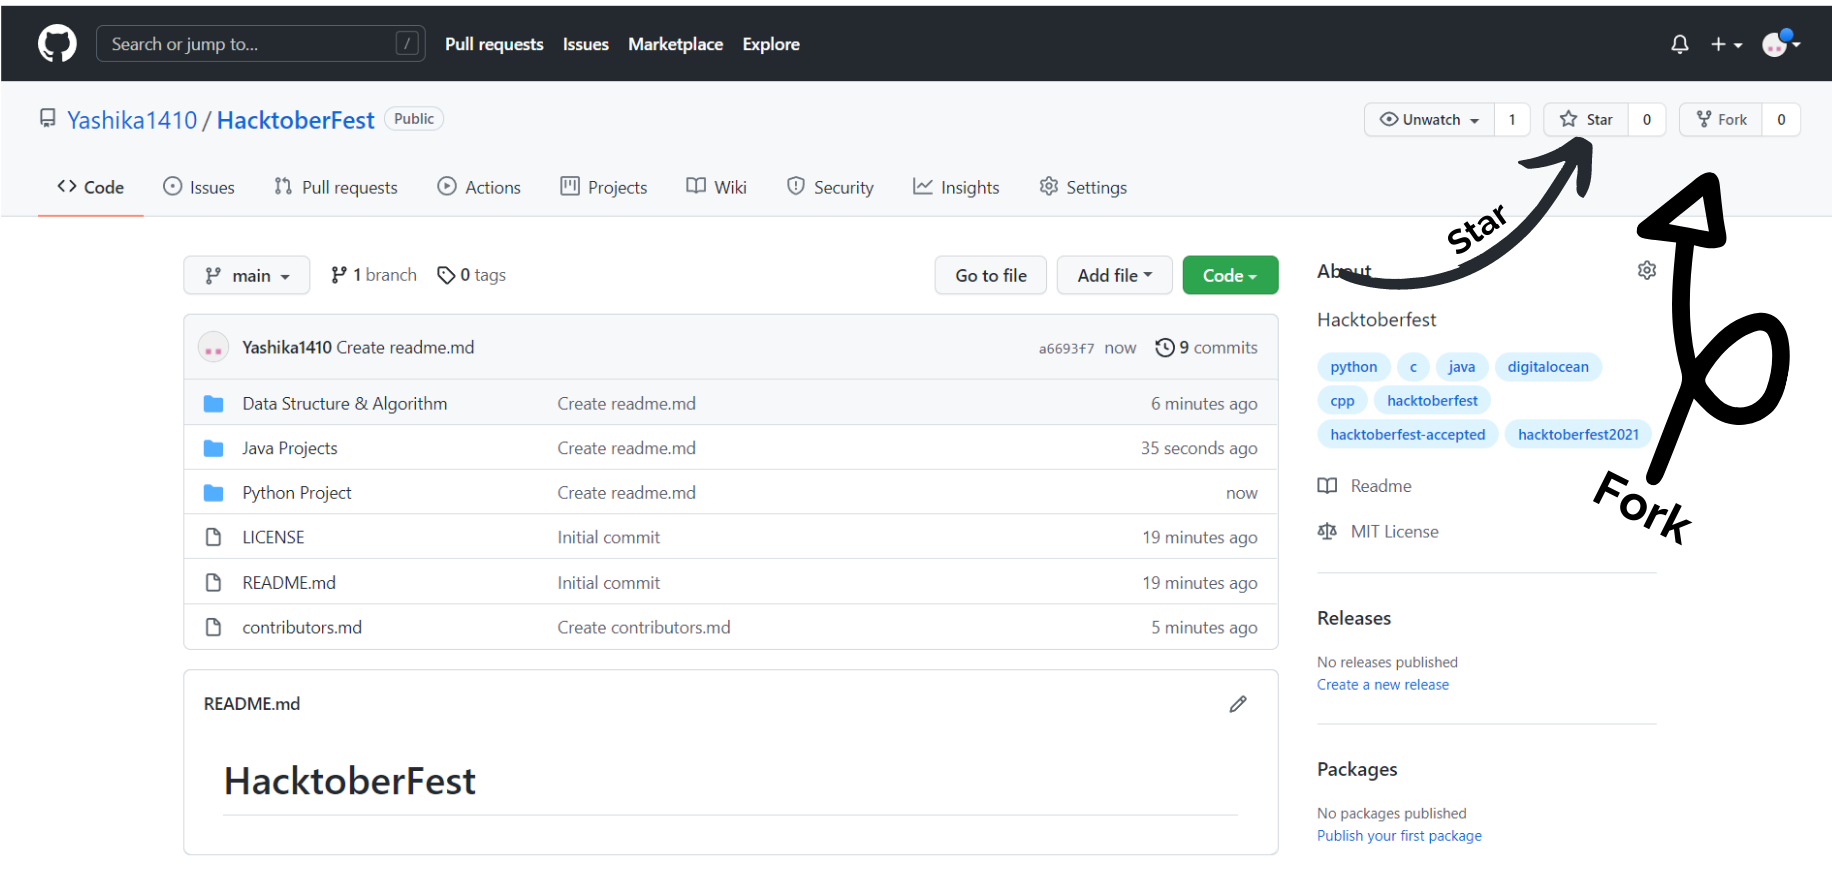Switch to the Settings tab
Image resolution: width=1832 pixels, height=893 pixels.
coord(1083,187)
